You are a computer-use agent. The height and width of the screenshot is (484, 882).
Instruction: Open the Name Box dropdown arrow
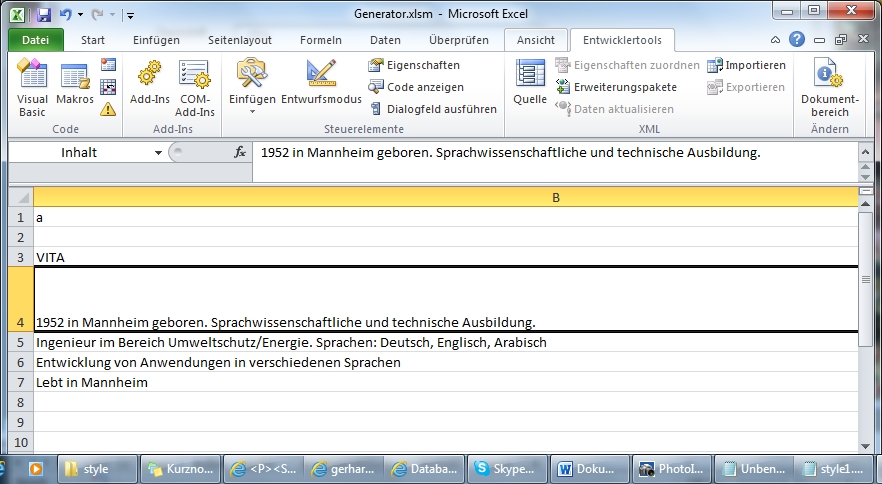[x=158, y=153]
